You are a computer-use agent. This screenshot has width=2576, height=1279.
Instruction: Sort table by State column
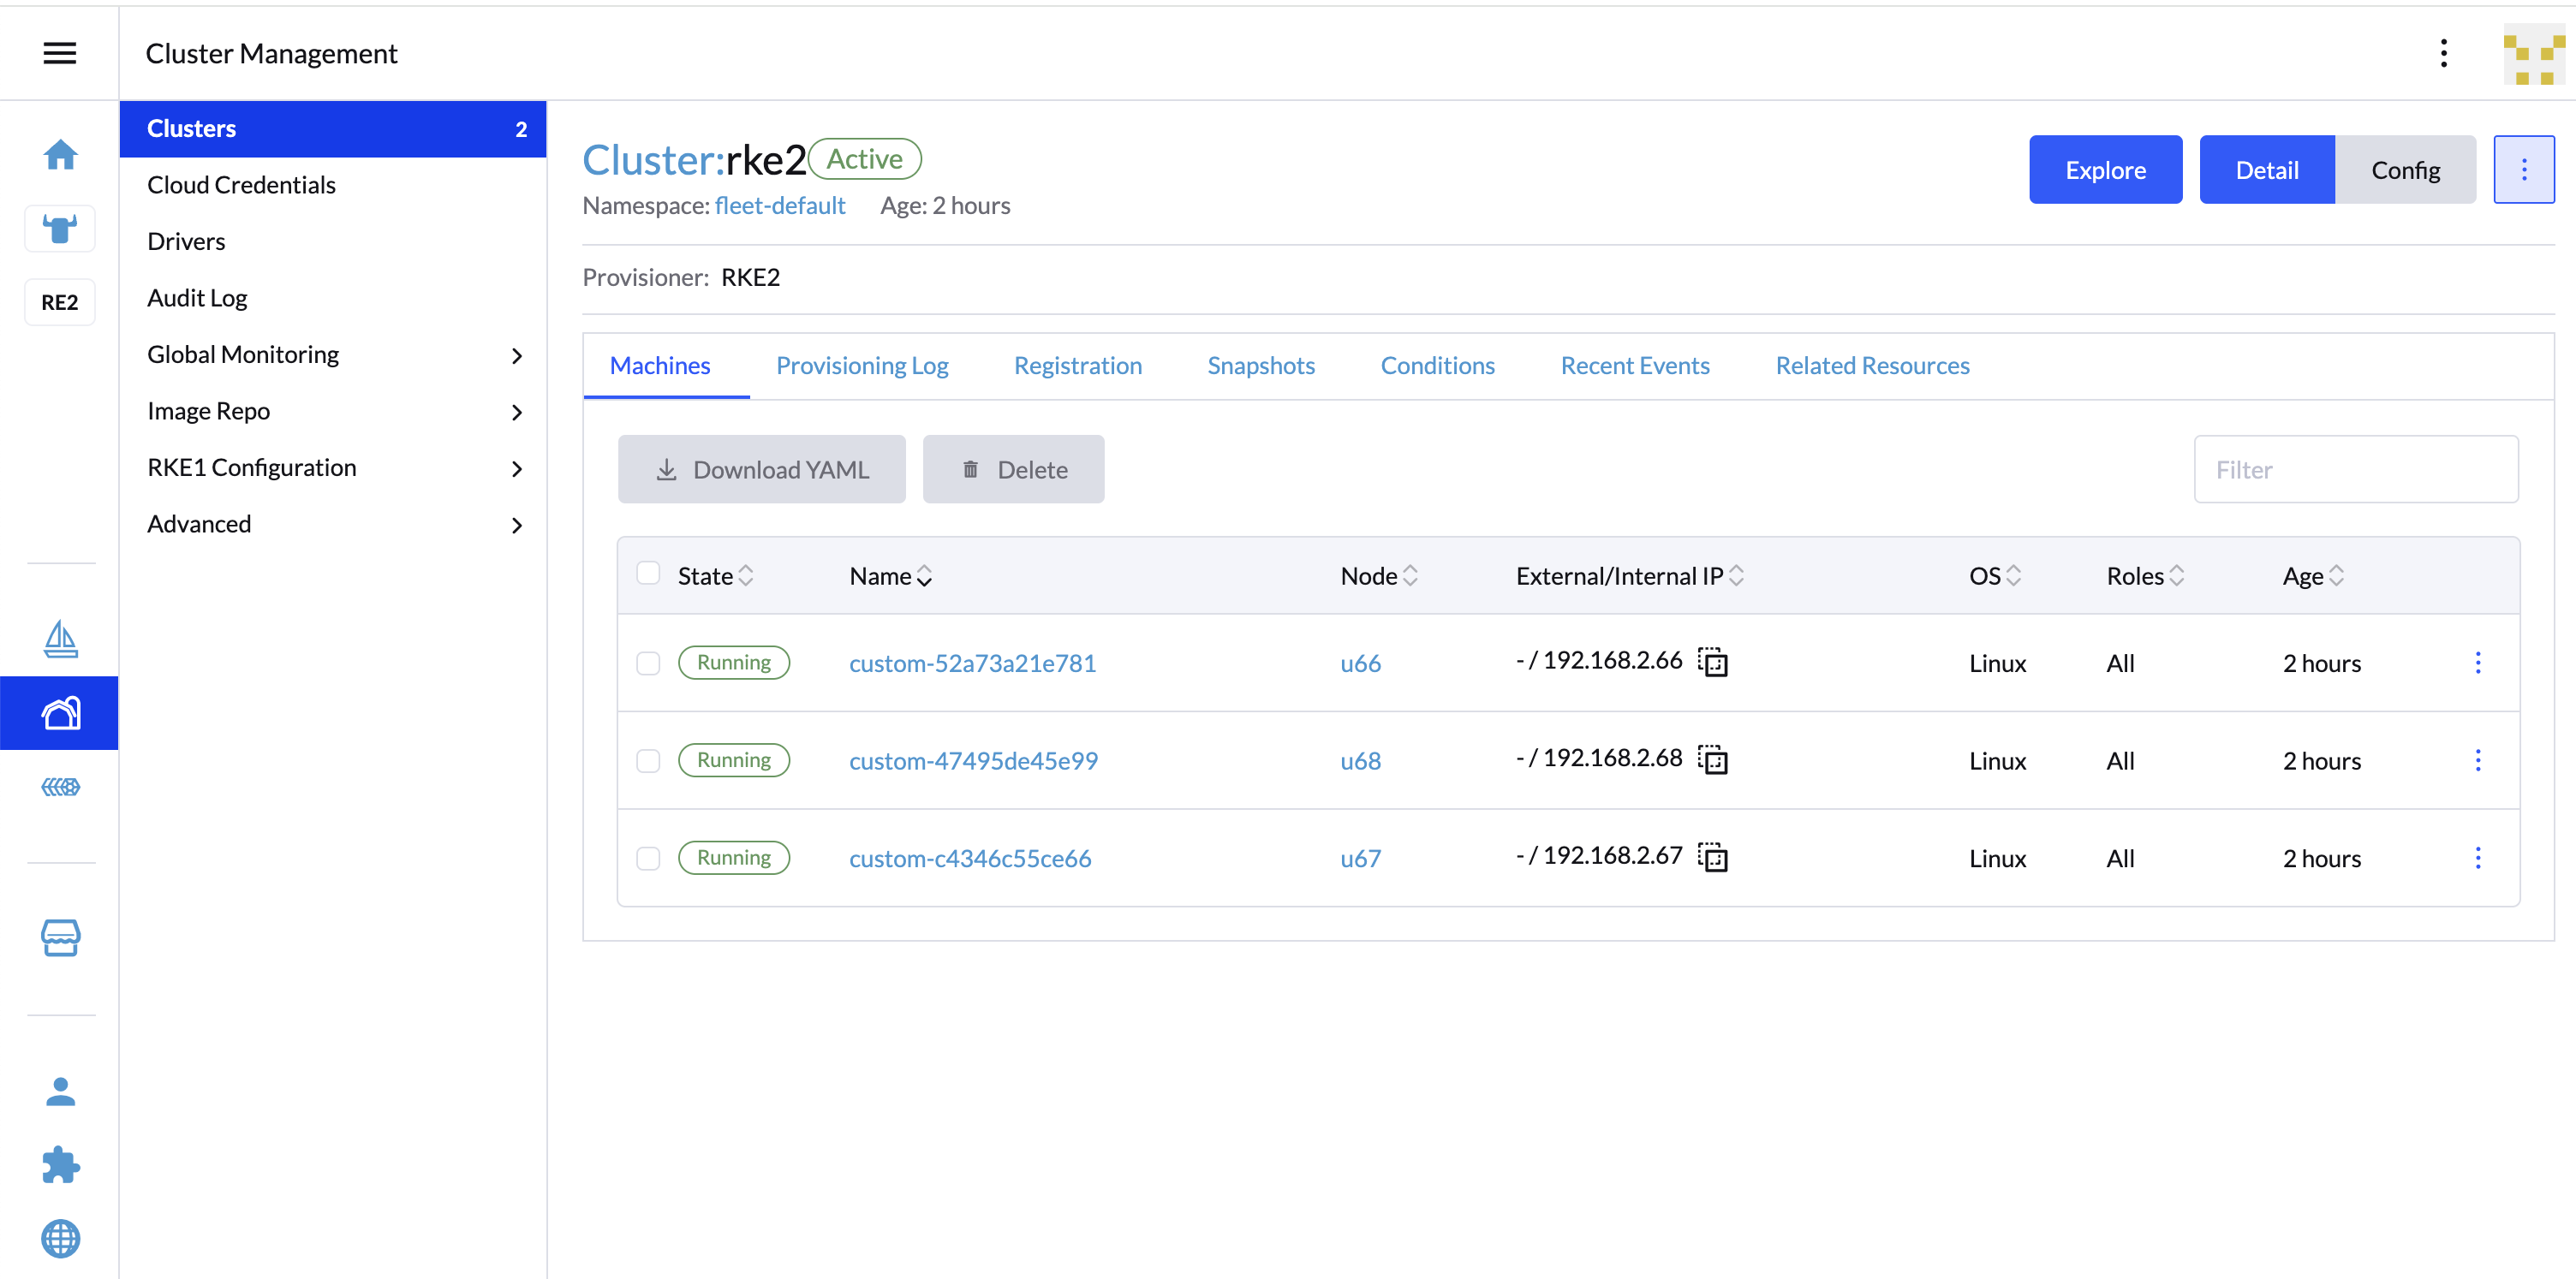click(x=715, y=576)
